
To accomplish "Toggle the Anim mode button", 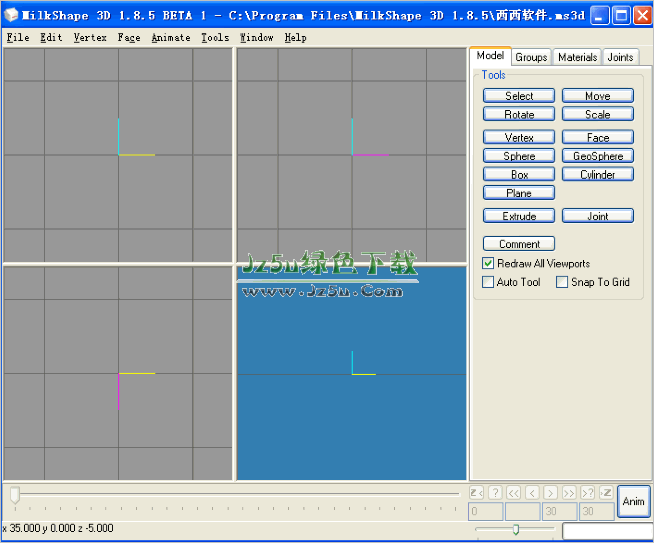I will click(634, 501).
